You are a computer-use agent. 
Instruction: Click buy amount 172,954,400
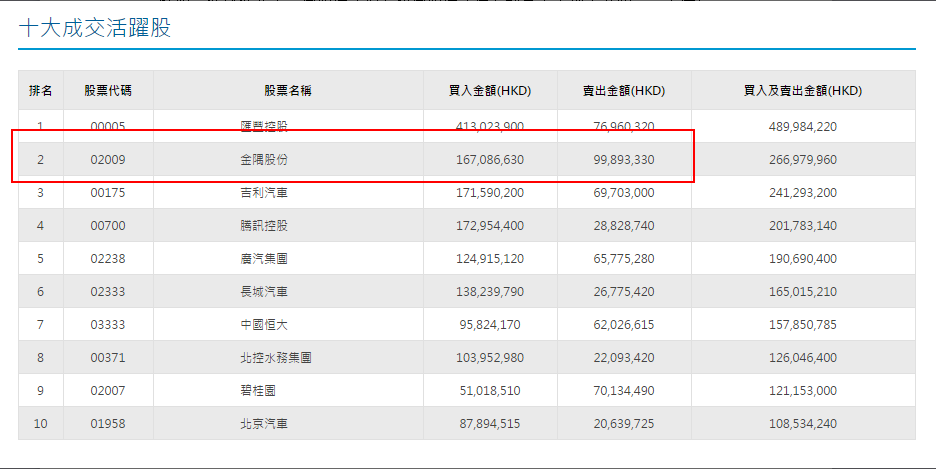490,226
